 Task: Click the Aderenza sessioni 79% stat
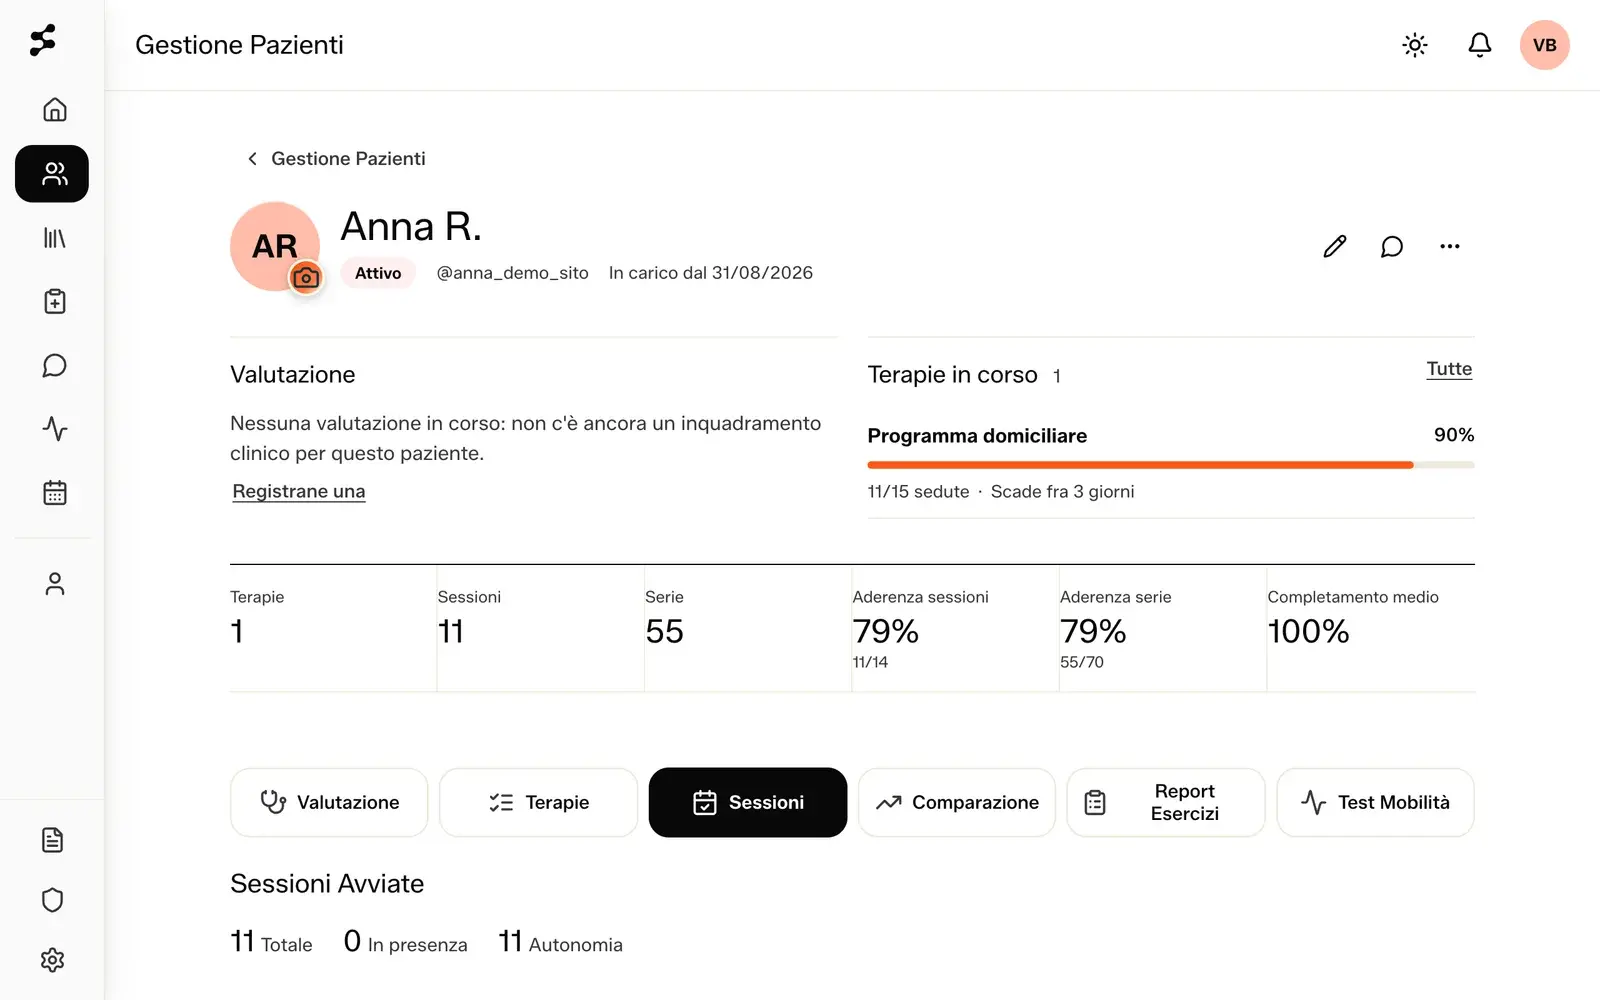tap(955, 628)
